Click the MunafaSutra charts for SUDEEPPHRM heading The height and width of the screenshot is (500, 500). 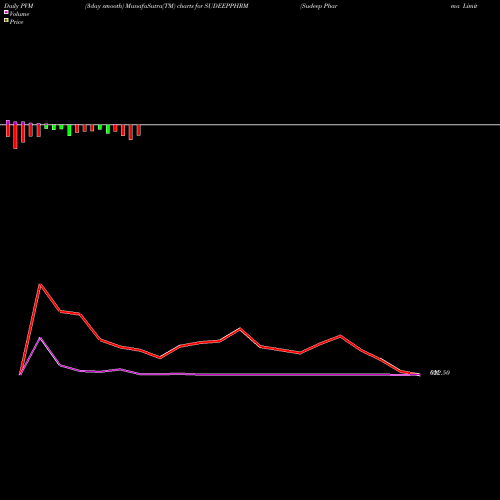(167, 6)
